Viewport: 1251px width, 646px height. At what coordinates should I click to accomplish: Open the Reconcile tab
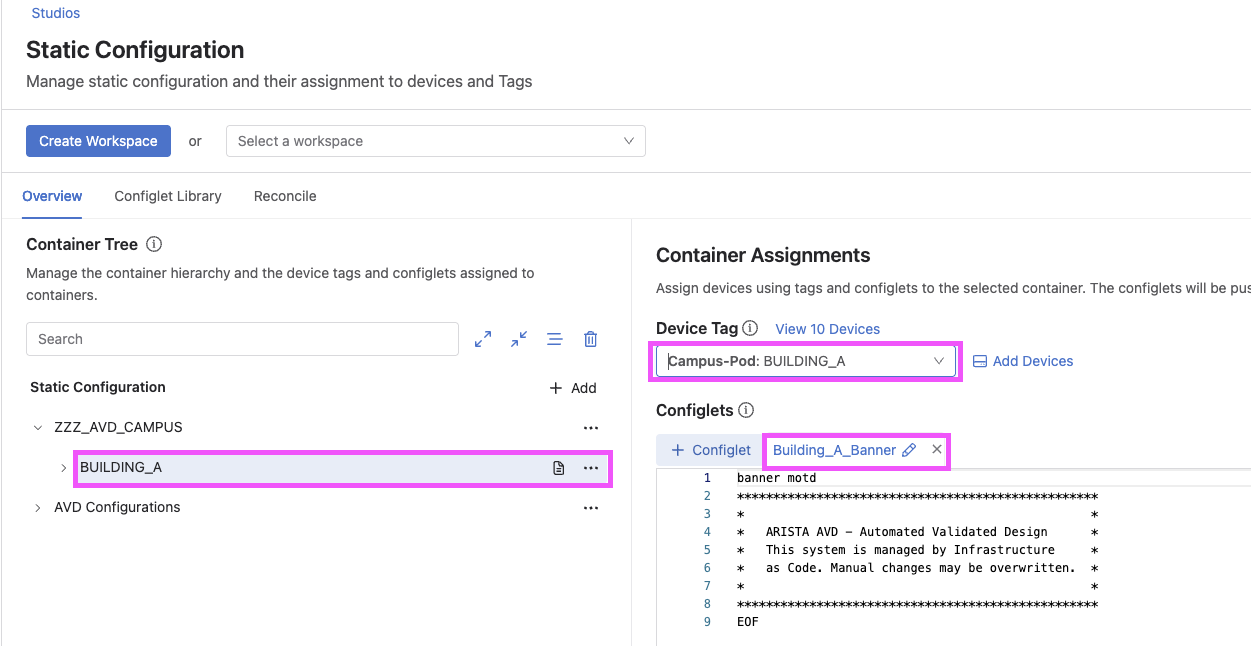pyautogui.click(x=284, y=196)
